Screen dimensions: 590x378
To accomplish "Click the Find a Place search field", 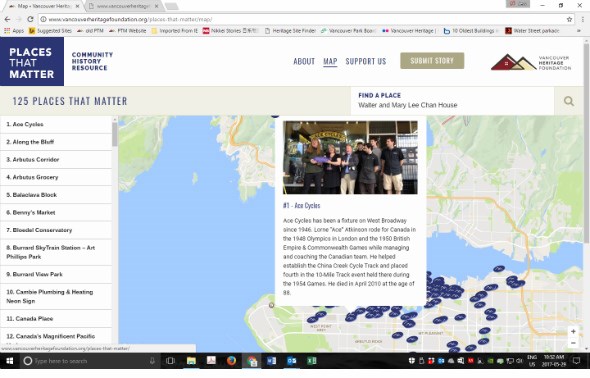I will pyautogui.click(x=452, y=101).
